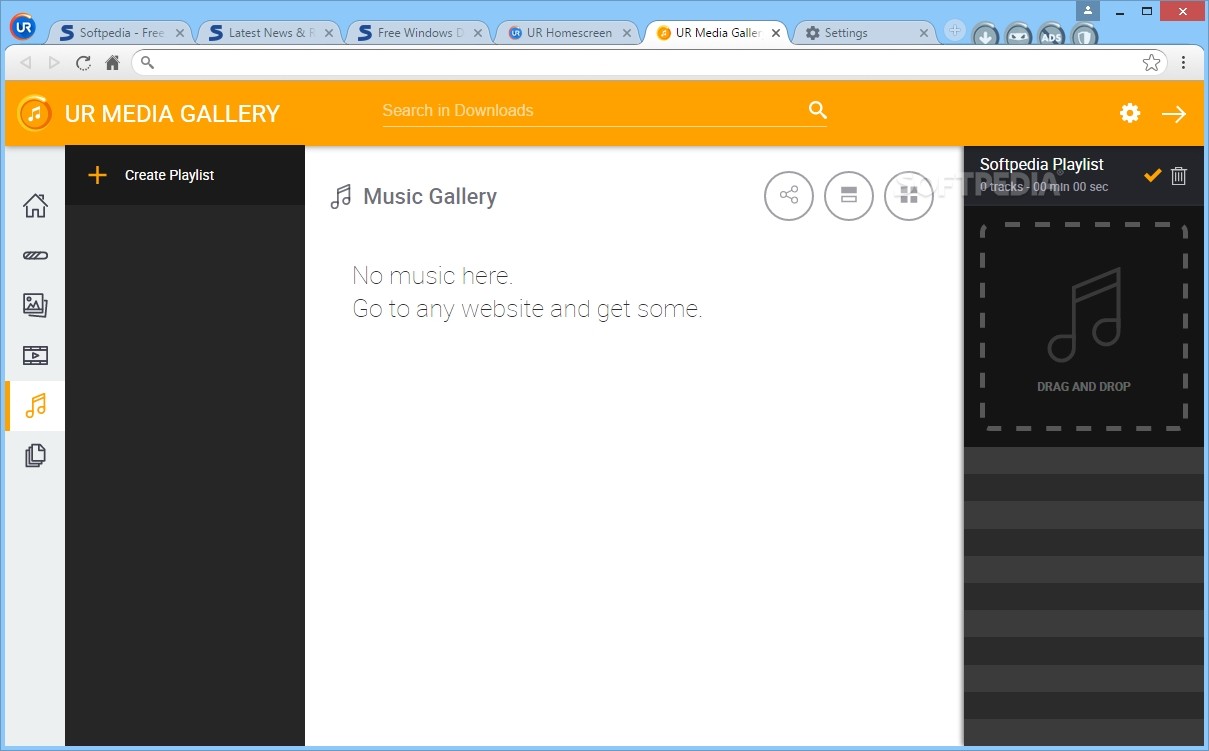Click the Share round button
Viewport: 1209px width, 751px height.
(x=789, y=195)
